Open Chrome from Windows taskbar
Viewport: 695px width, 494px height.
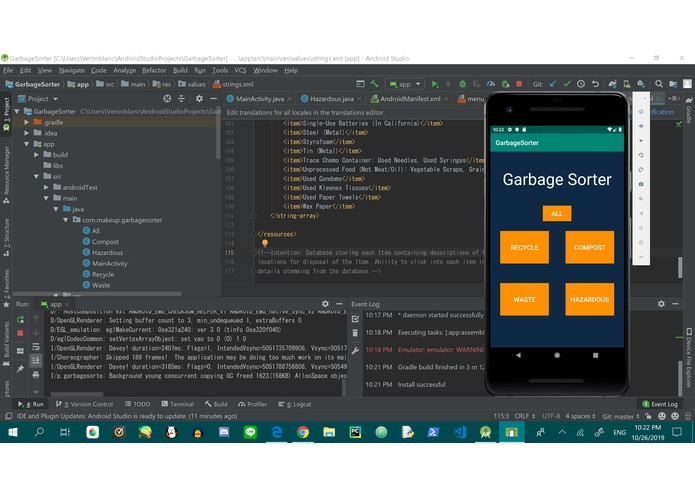303,432
